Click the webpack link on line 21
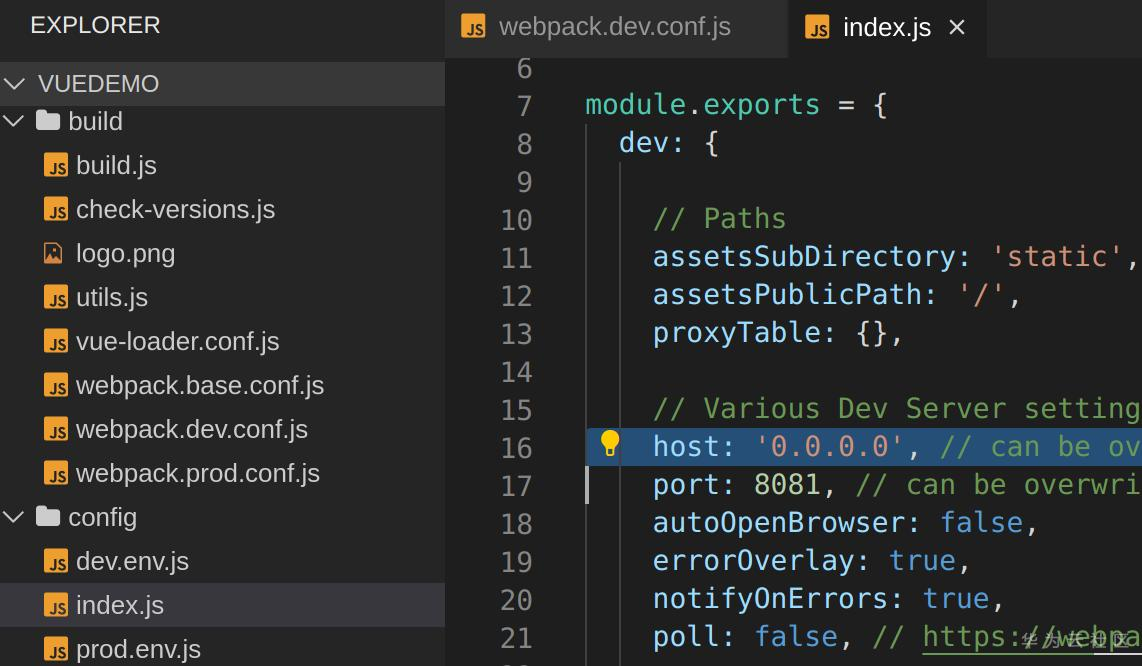This screenshot has height=666, width=1142. tap(1032, 636)
